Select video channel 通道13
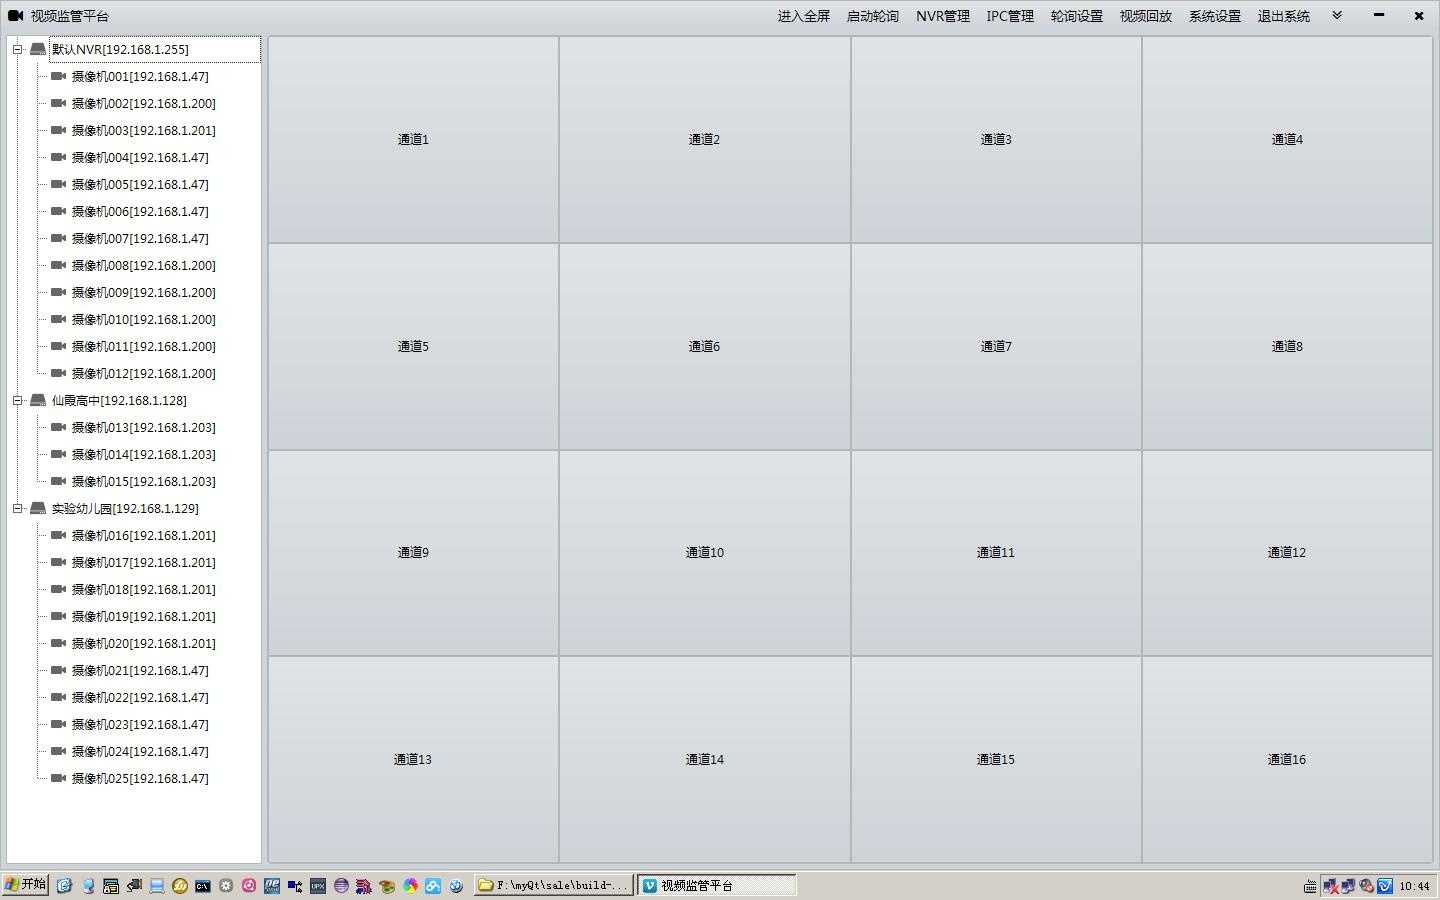Image resolution: width=1440 pixels, height=900 pixels. (x=413, y=759)
